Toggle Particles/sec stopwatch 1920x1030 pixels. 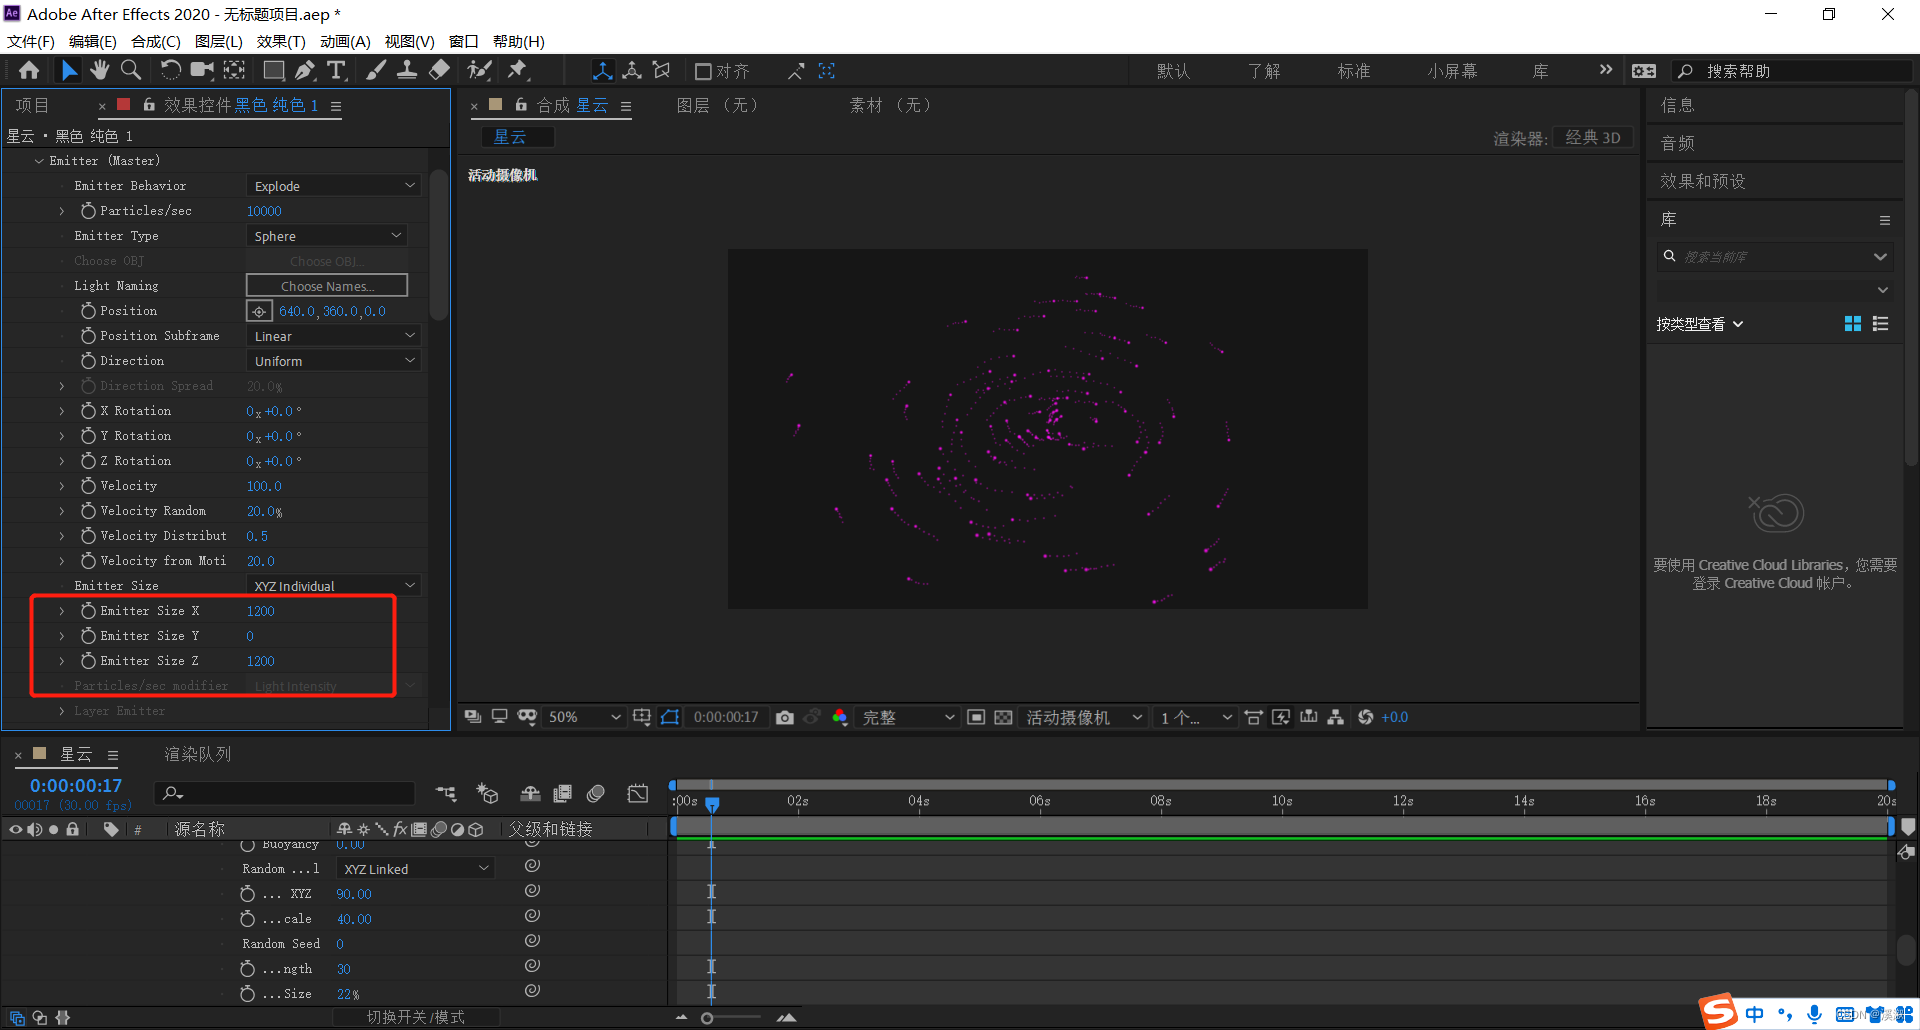pos(88,211)
